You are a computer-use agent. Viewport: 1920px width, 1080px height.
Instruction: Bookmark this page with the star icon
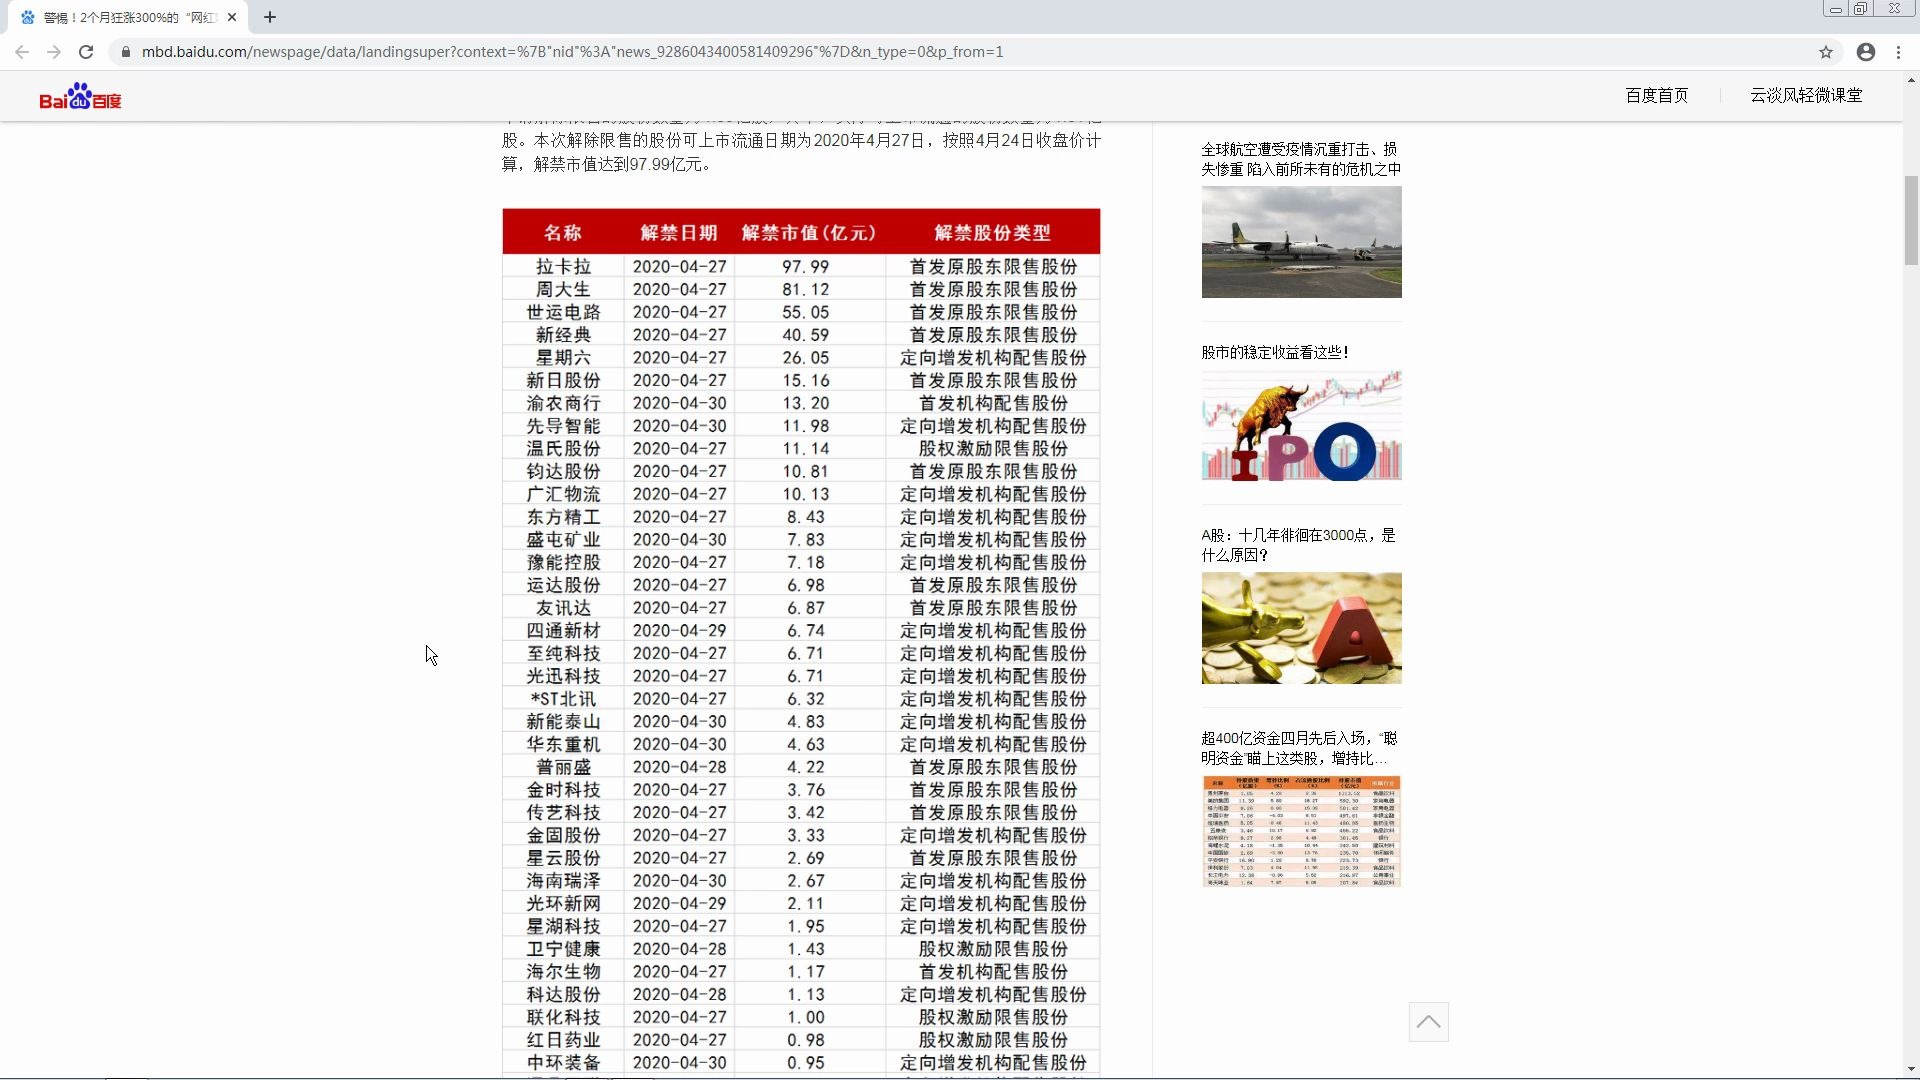pos(1826,52)
